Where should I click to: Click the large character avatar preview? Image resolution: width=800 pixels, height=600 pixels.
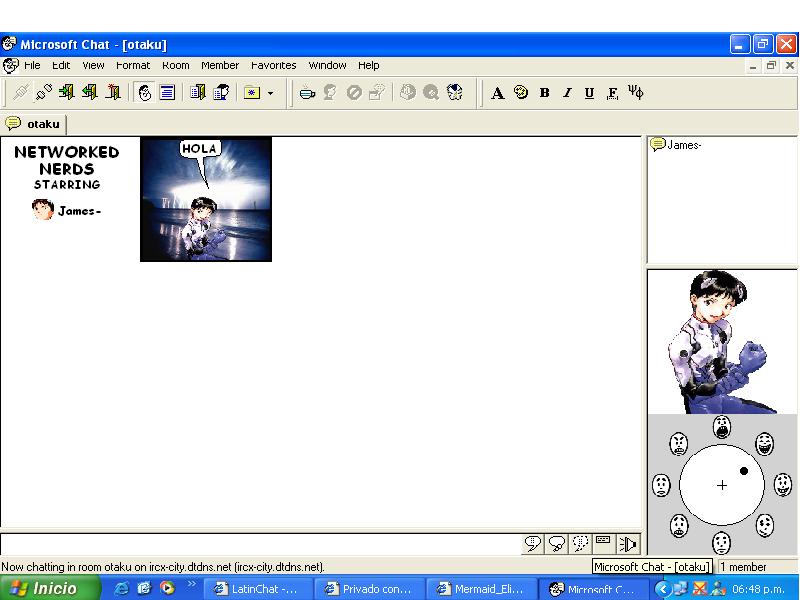click(721, 342)
